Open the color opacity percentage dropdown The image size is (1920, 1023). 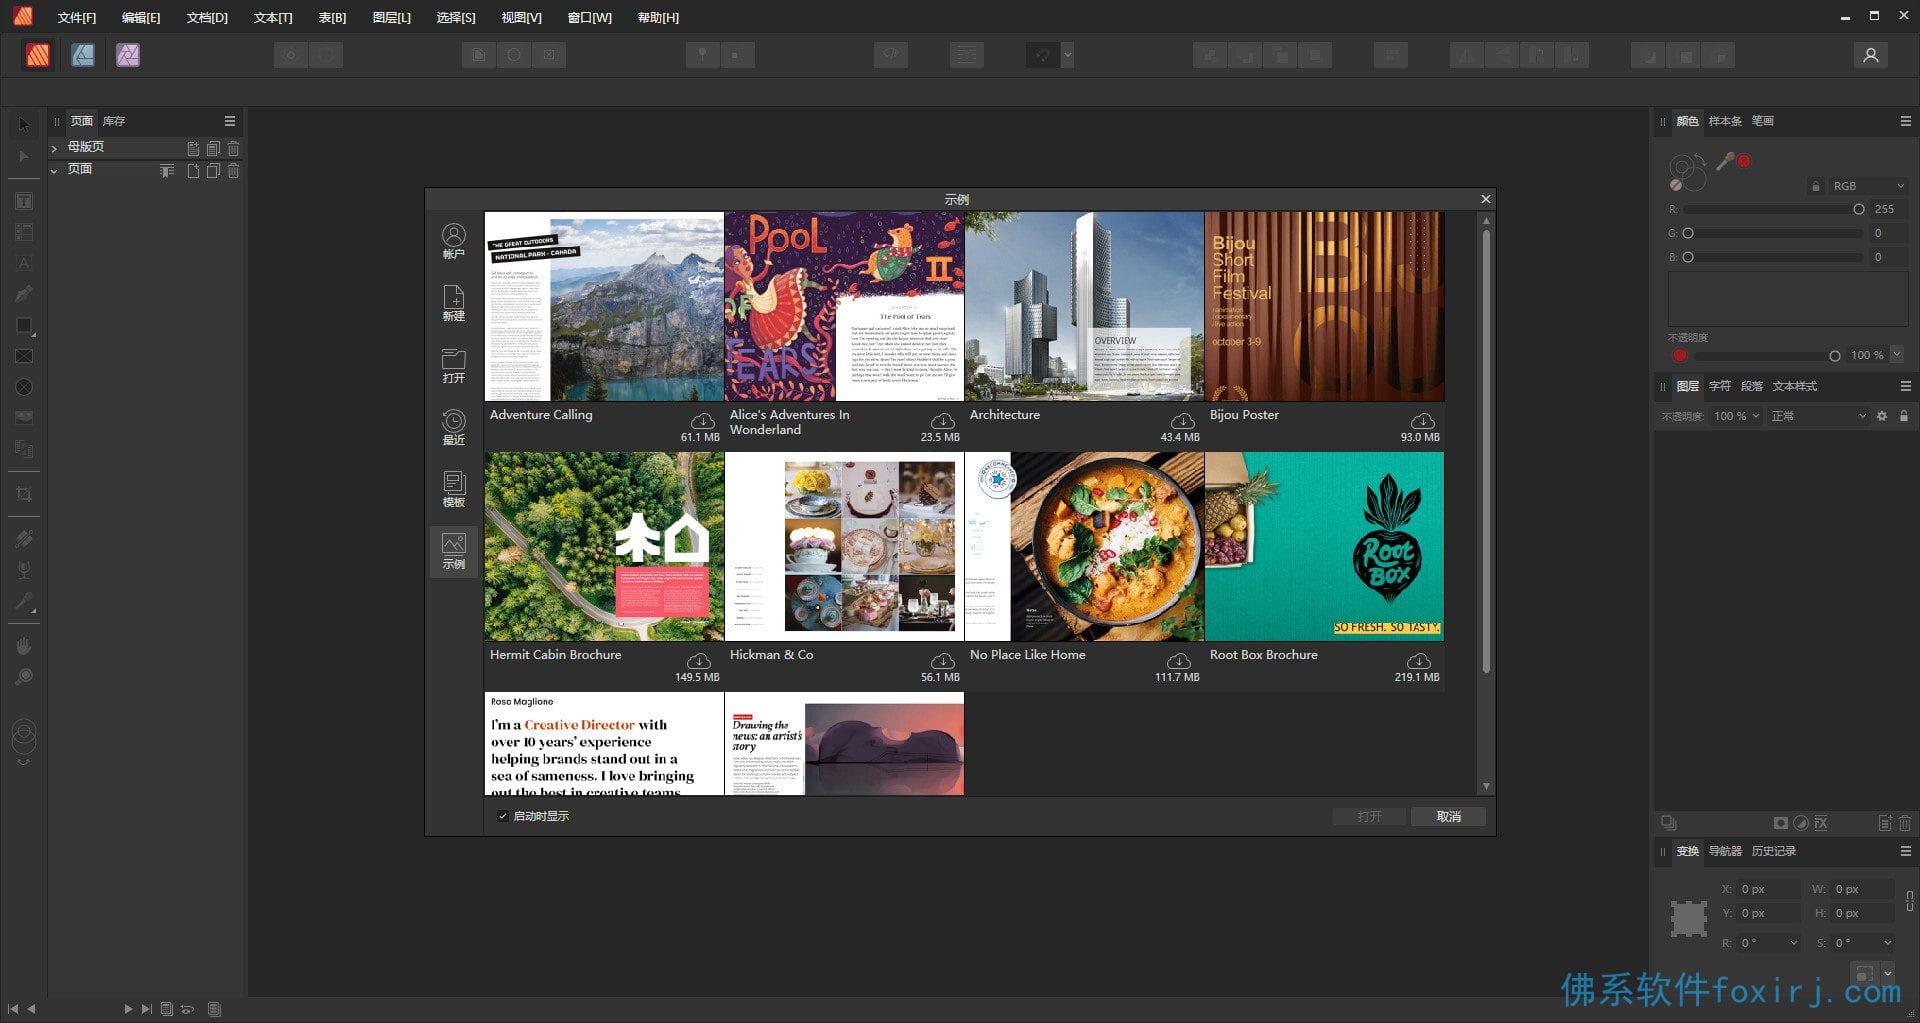pos(1897,355)
